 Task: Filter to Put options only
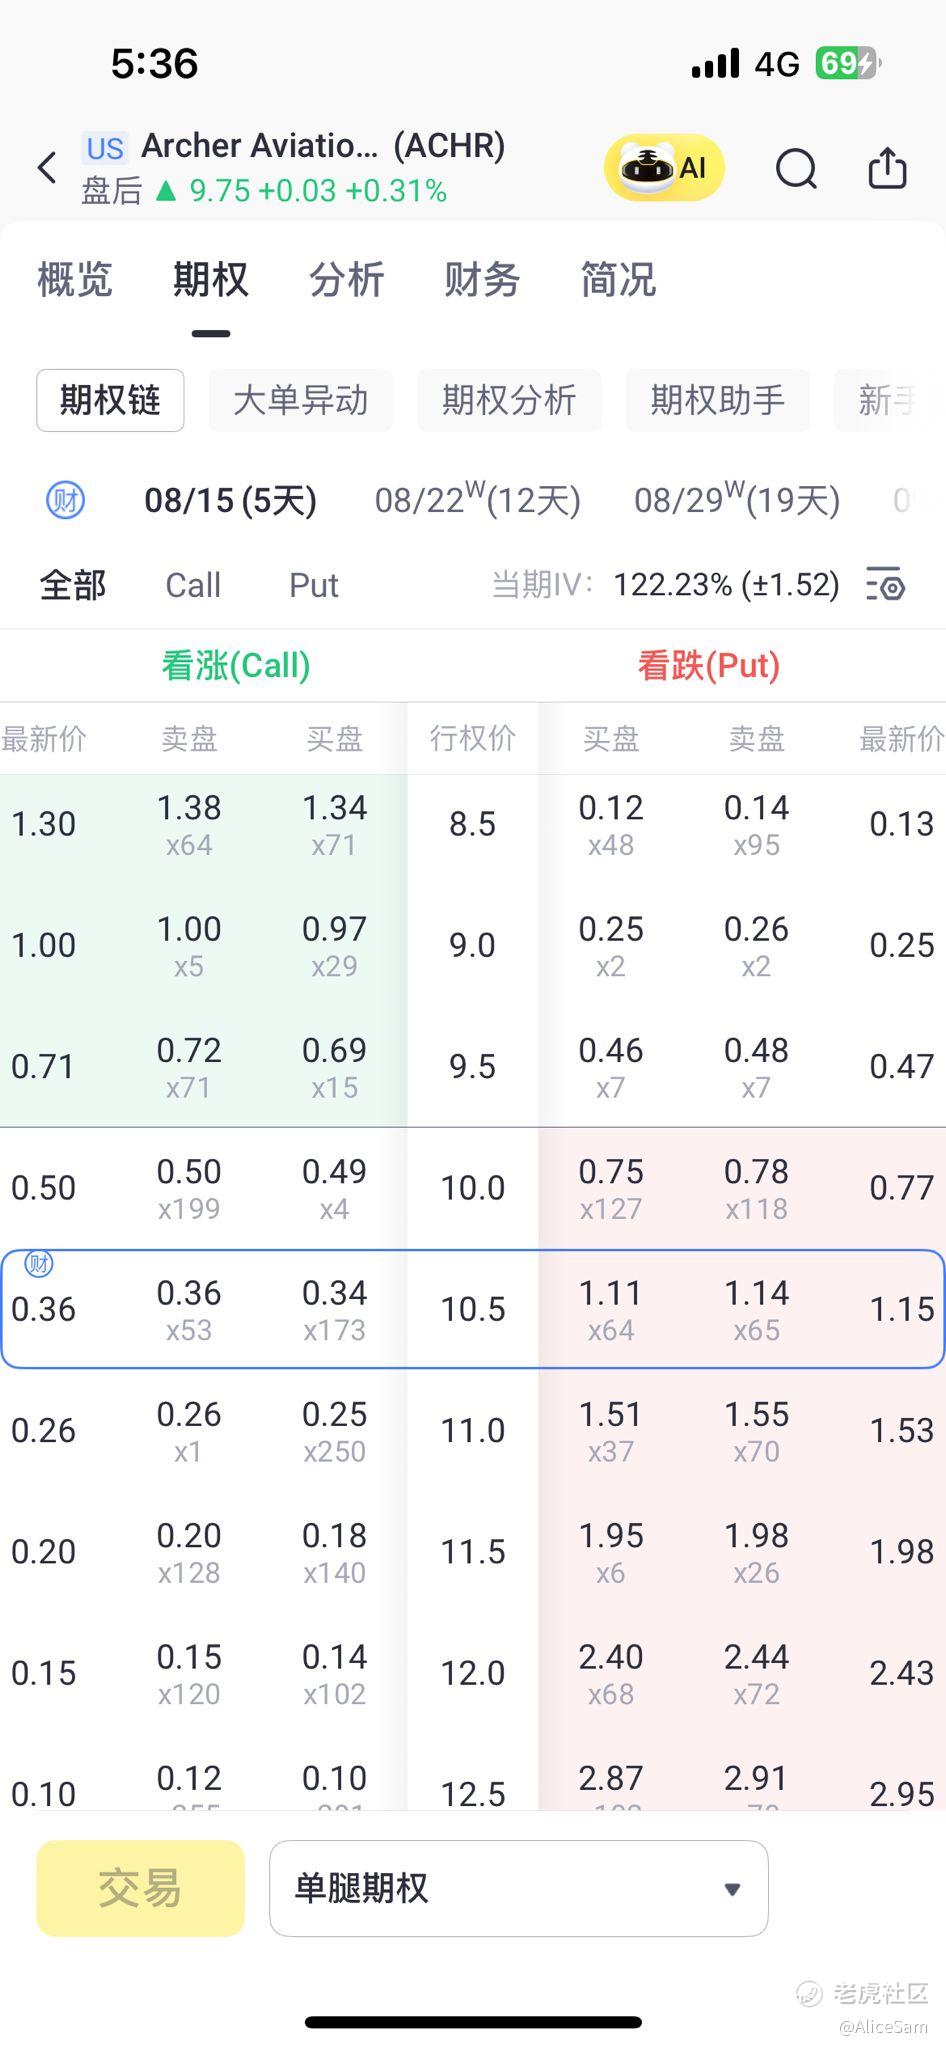coord(314,585)
